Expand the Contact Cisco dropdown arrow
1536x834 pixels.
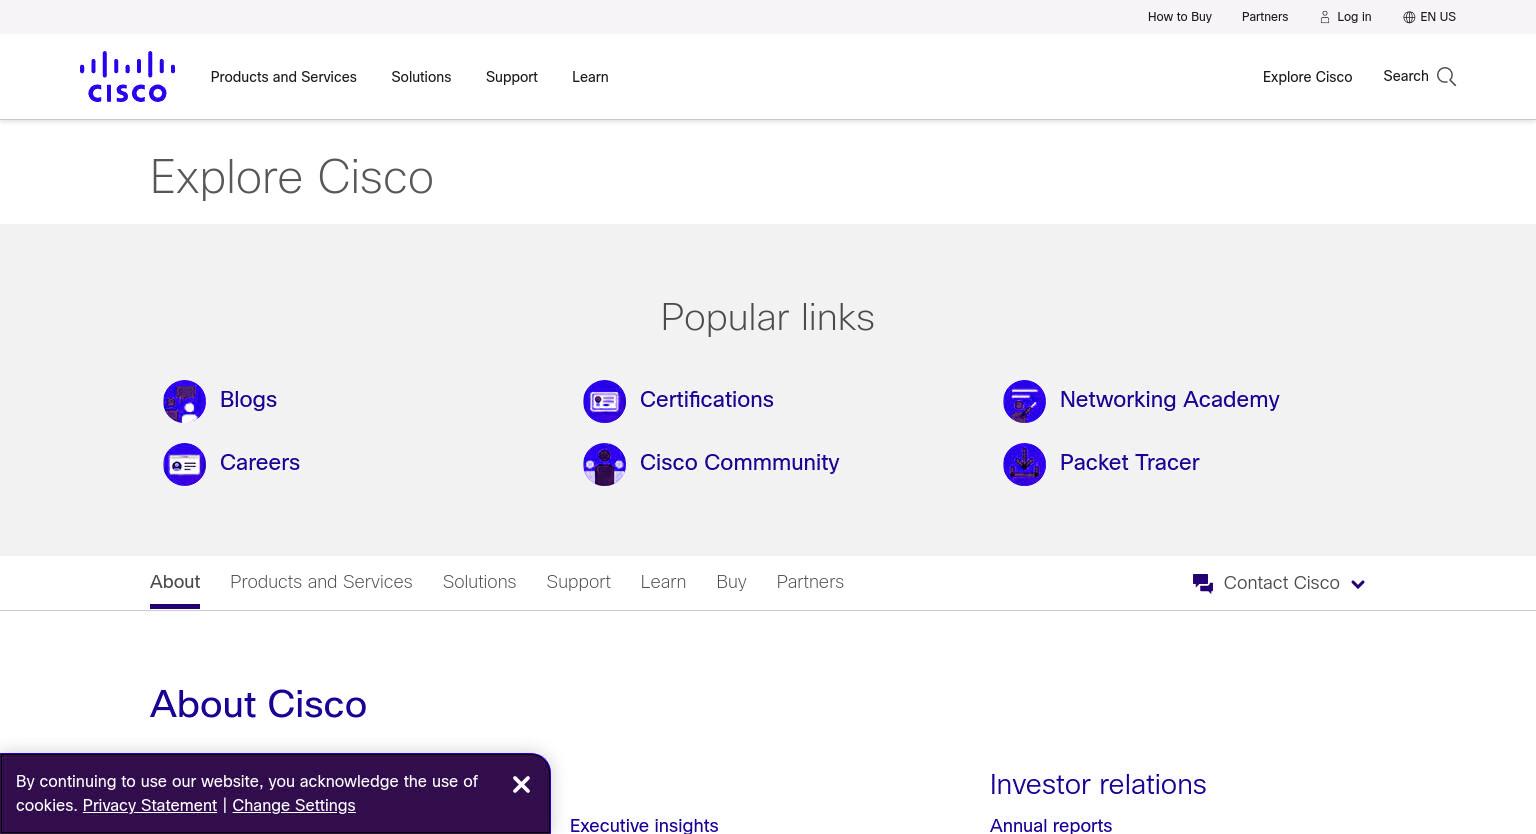click(x=1358, y=584)
